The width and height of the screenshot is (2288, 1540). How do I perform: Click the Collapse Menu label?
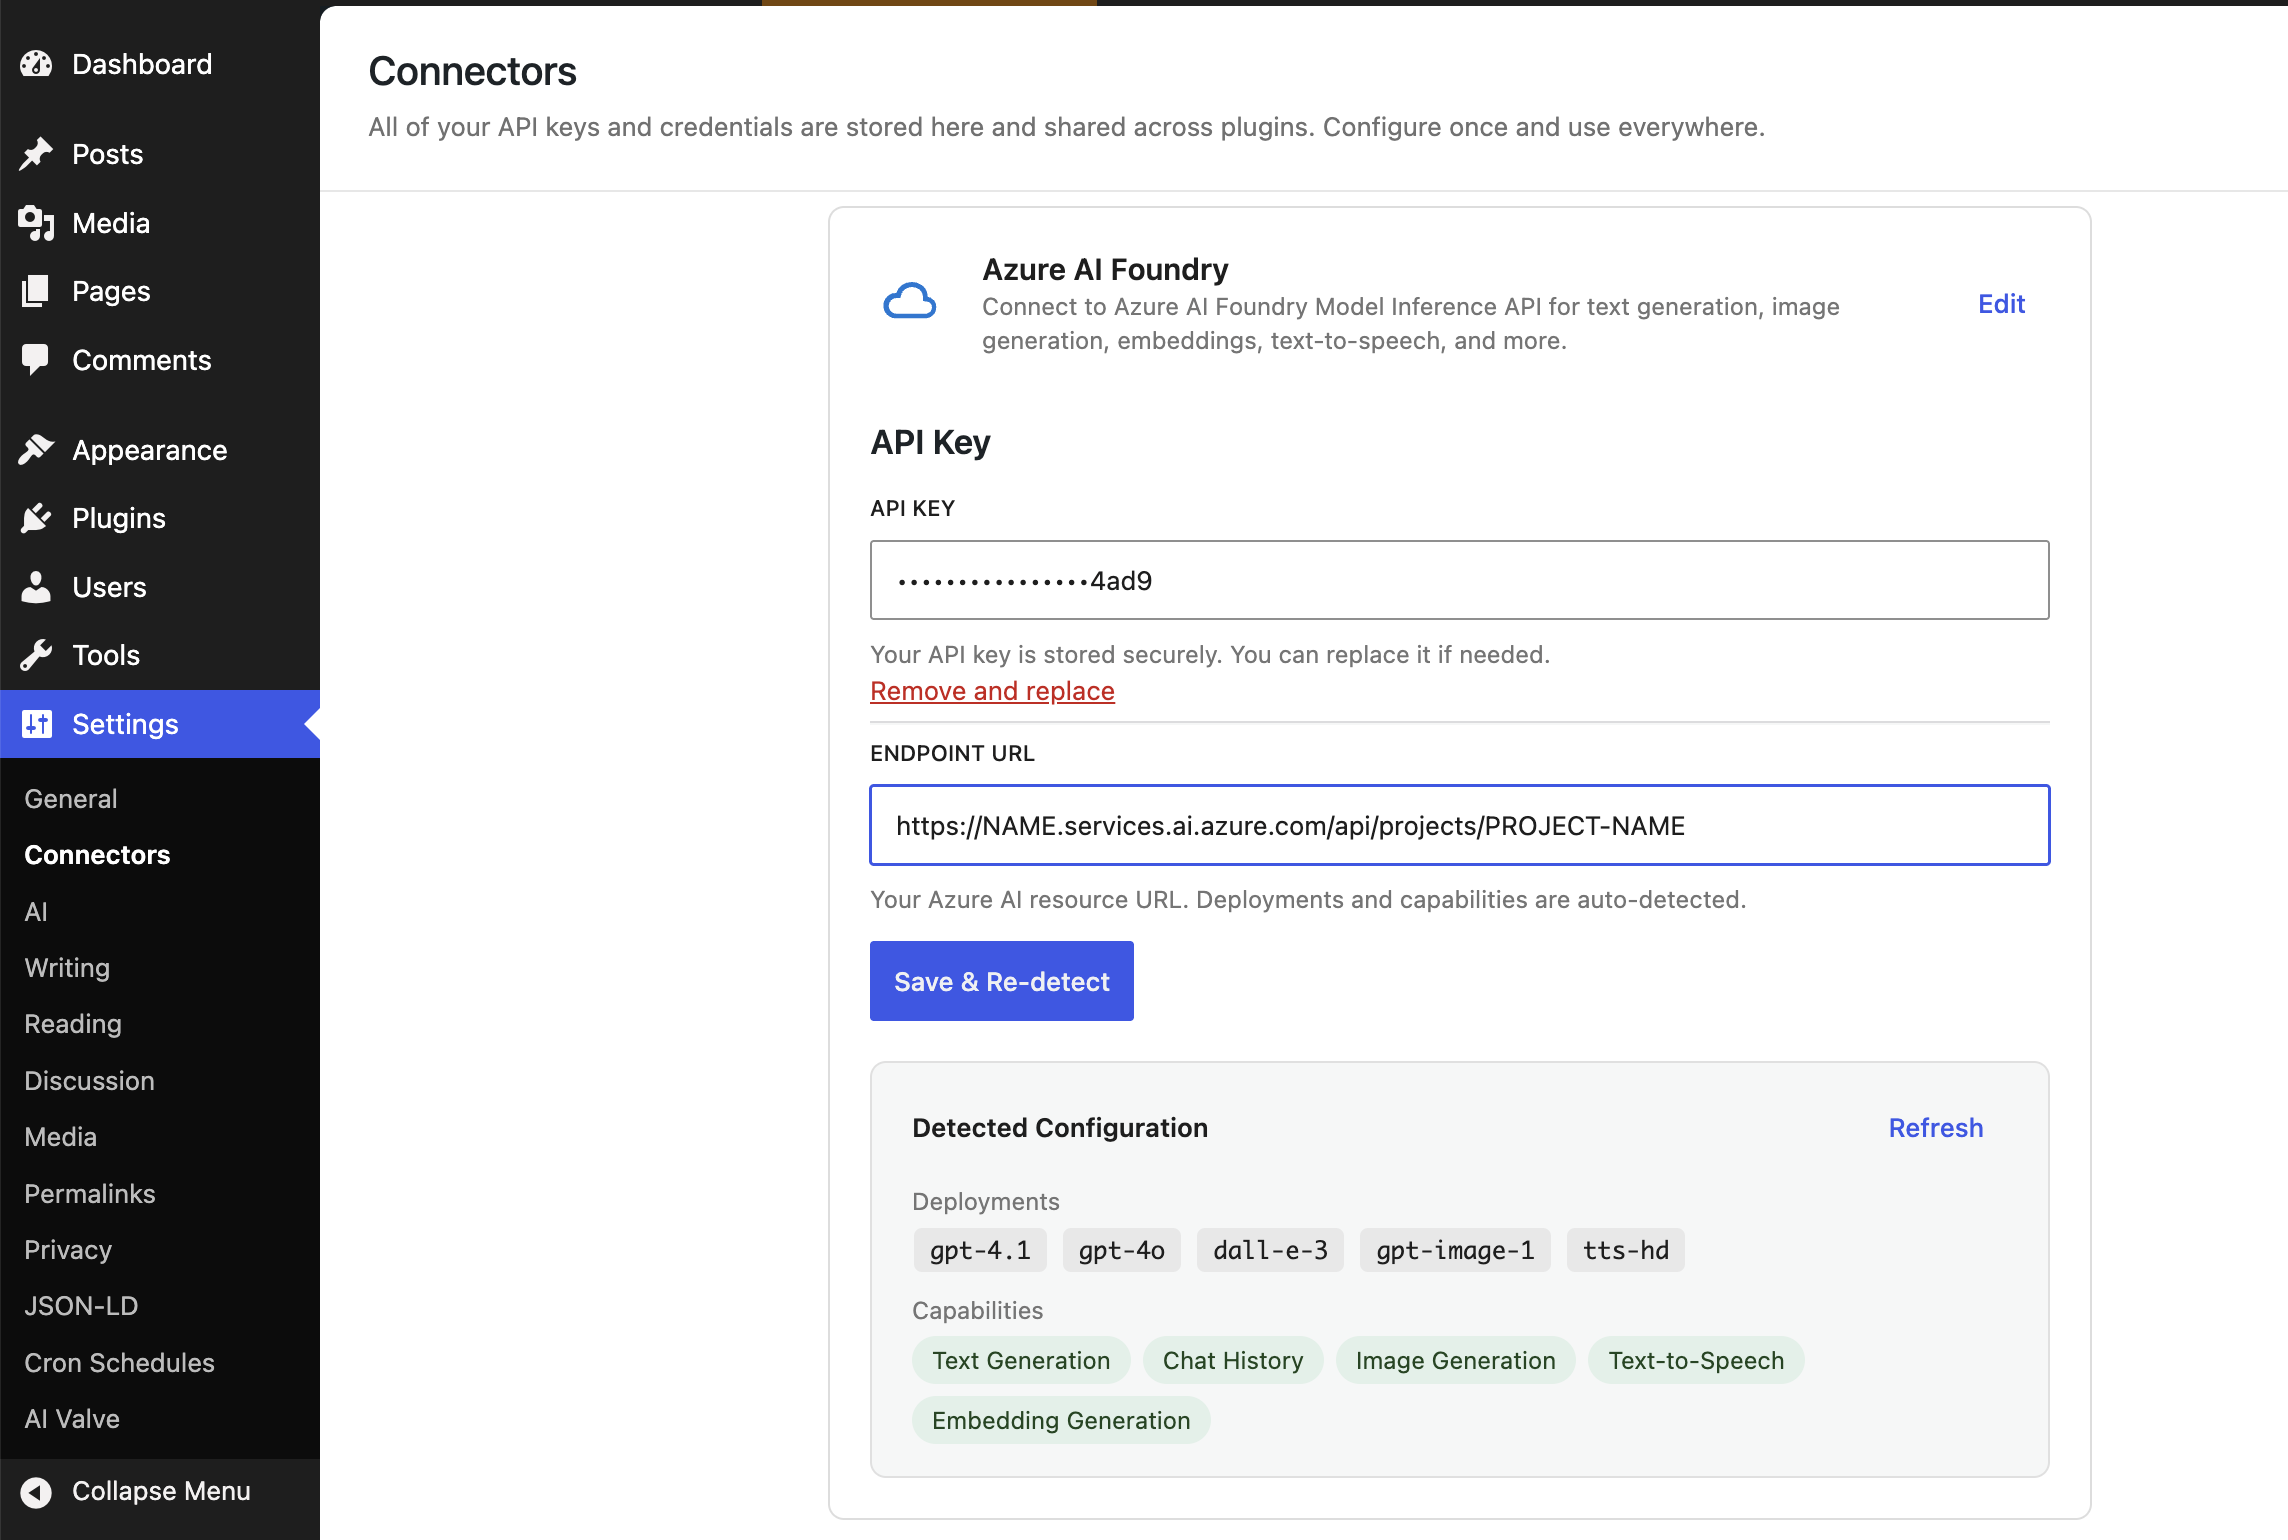tap(161, 1491)
